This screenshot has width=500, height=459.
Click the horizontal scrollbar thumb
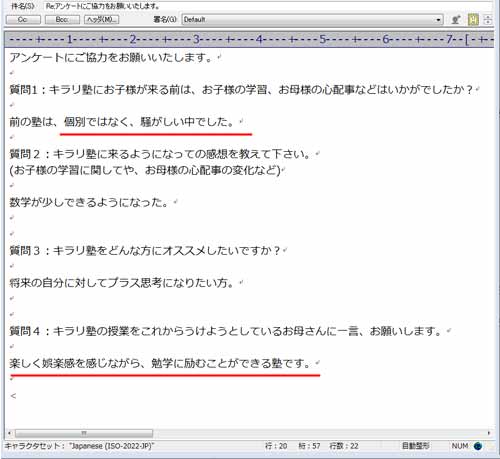click(84, 433)
